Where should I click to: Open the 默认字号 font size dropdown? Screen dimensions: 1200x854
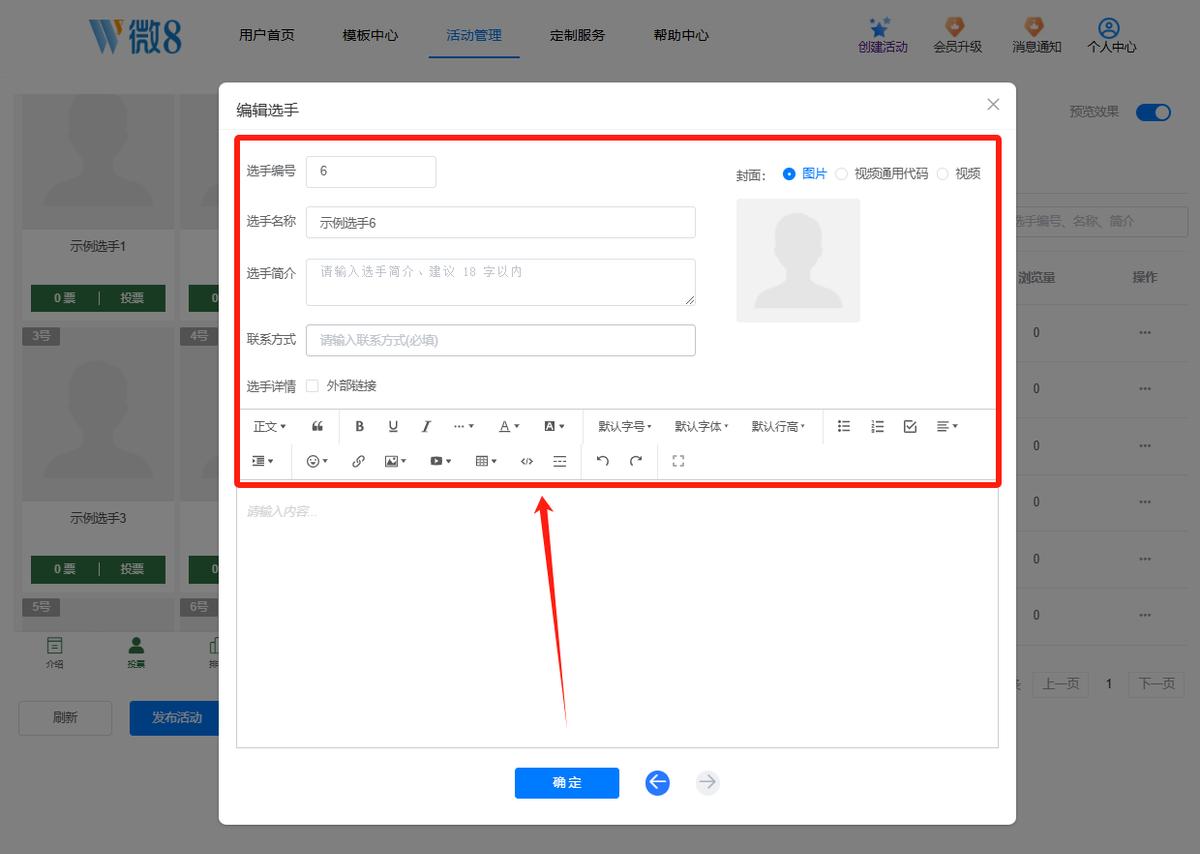[625, 427]
